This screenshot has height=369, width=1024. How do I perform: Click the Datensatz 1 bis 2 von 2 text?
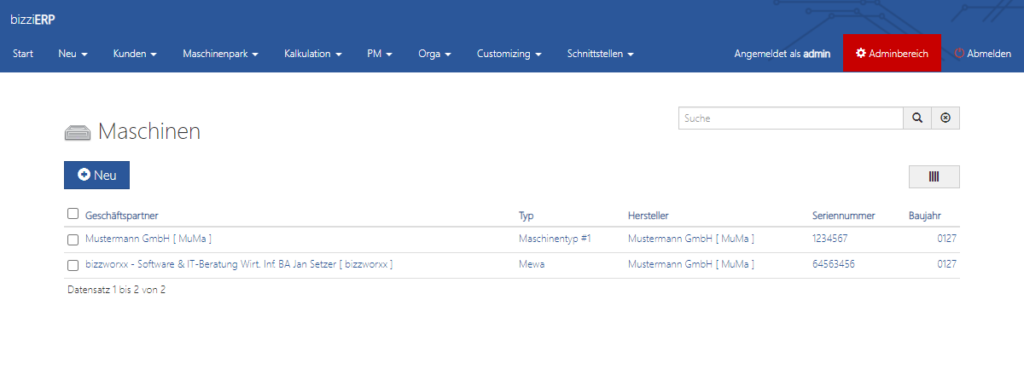pos(116,289)
